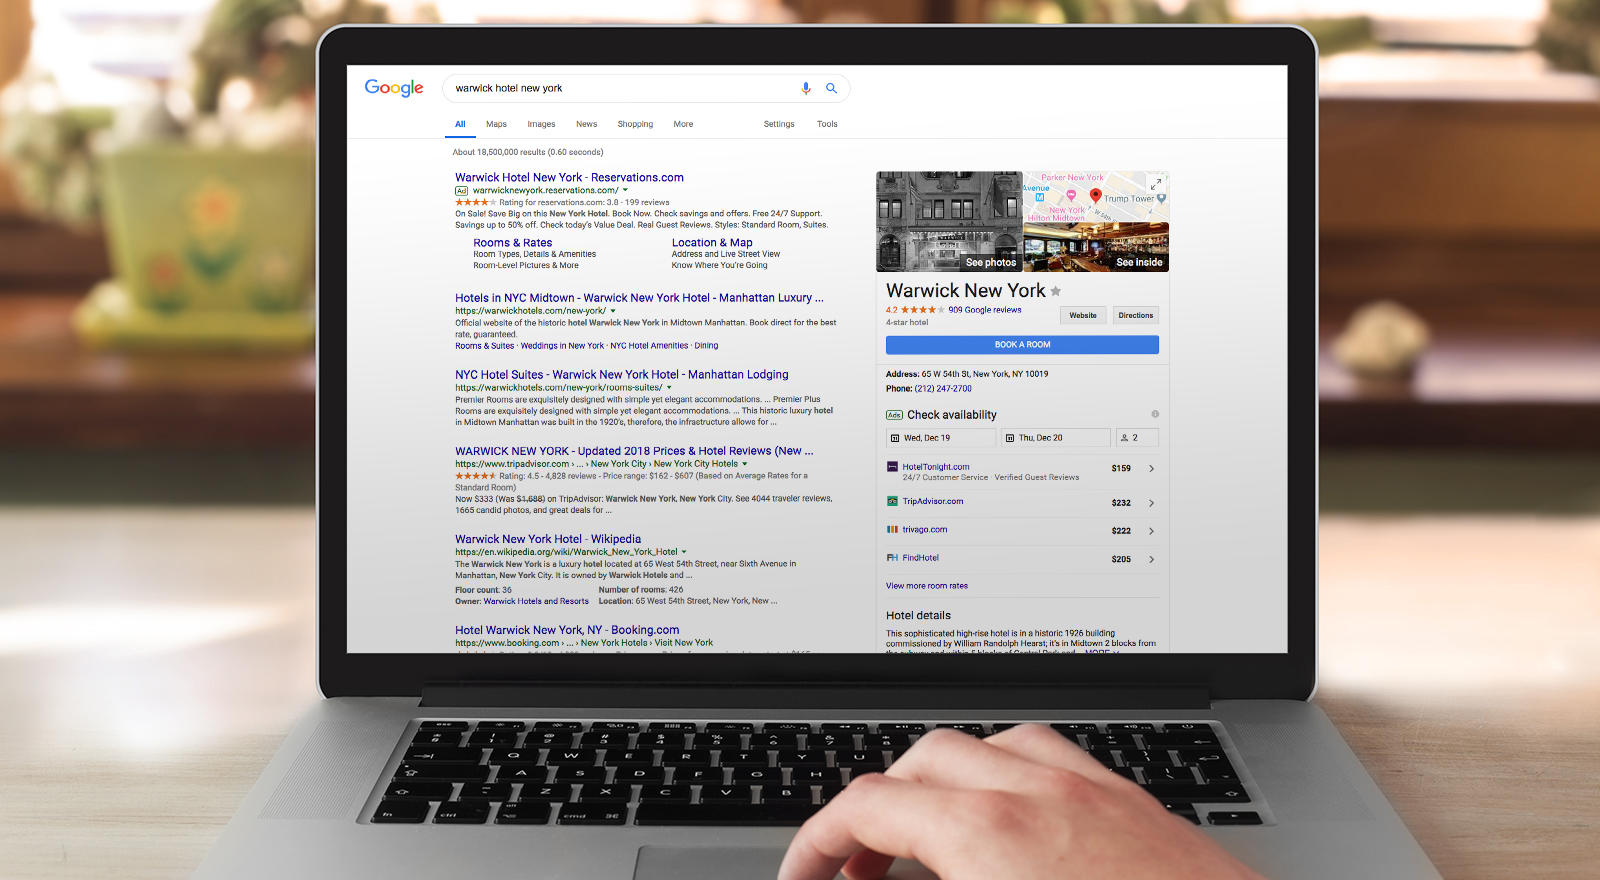Viewport: 1600px width, 880px height.
Task: Click the TripAdvisor.com logo icon
Action: [892, 501]
